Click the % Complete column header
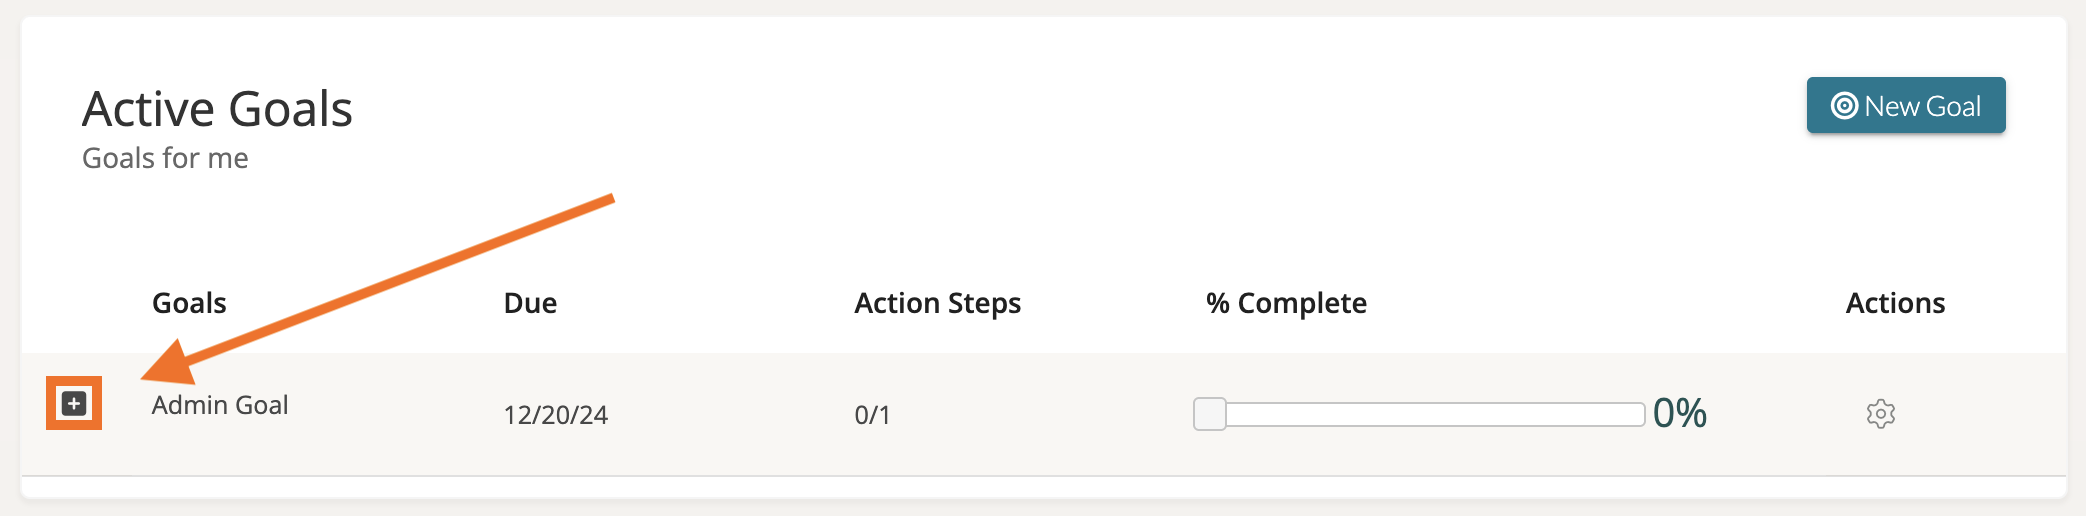This screenshot has height=516, width=2086. click(x=1286, y=303)
